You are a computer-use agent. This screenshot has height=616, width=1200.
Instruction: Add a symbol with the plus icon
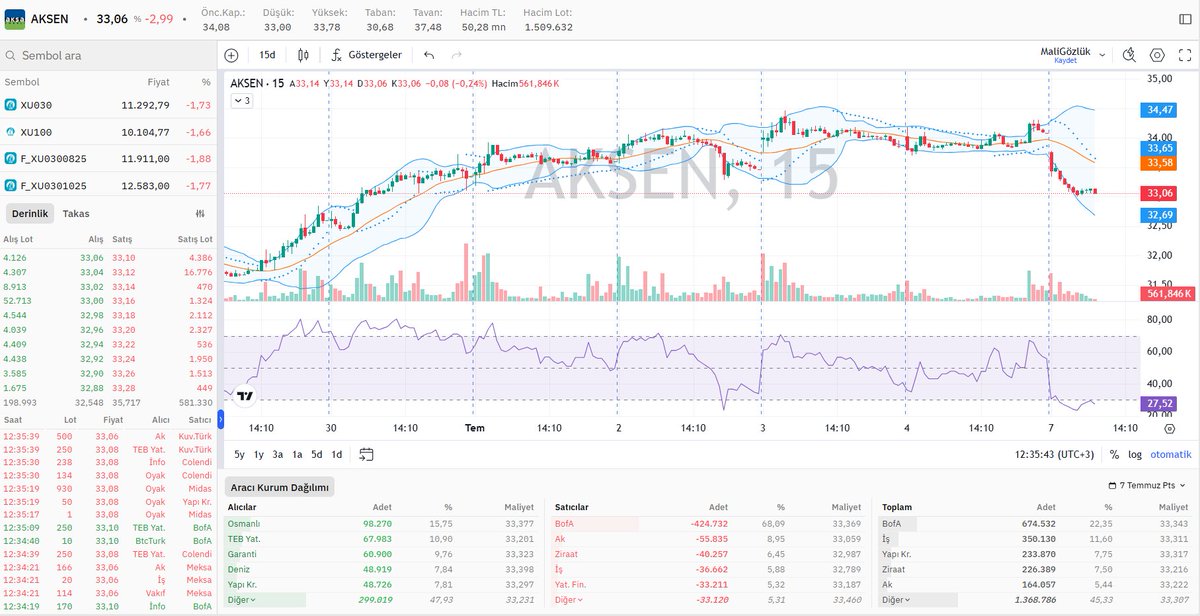(x=232, y=56)
